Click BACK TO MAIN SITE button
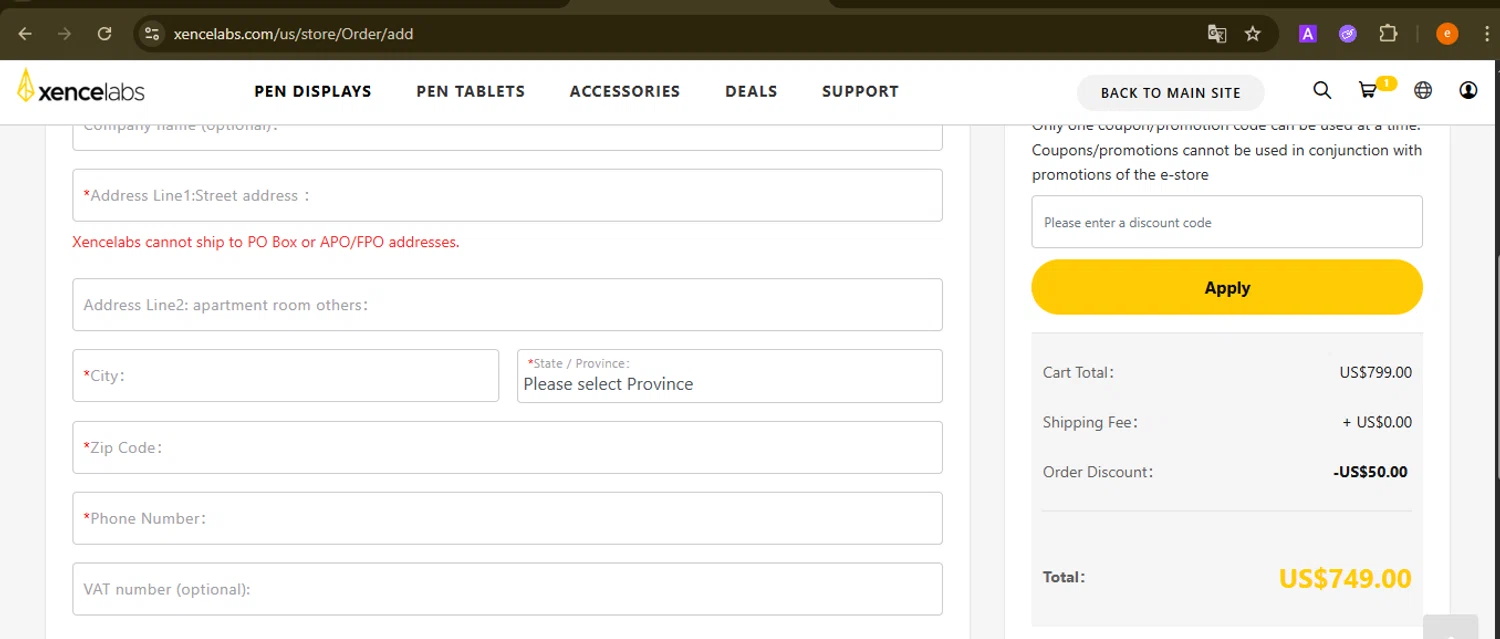 1170,93
